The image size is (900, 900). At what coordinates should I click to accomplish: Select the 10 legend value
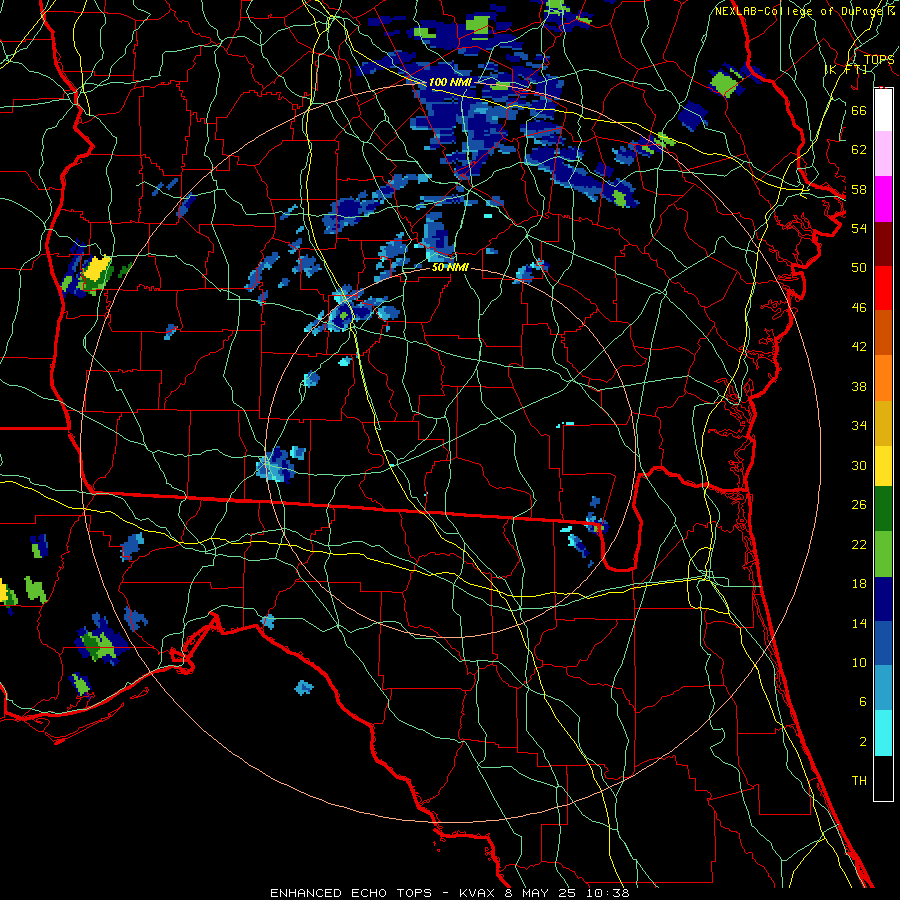coord(859,662)
